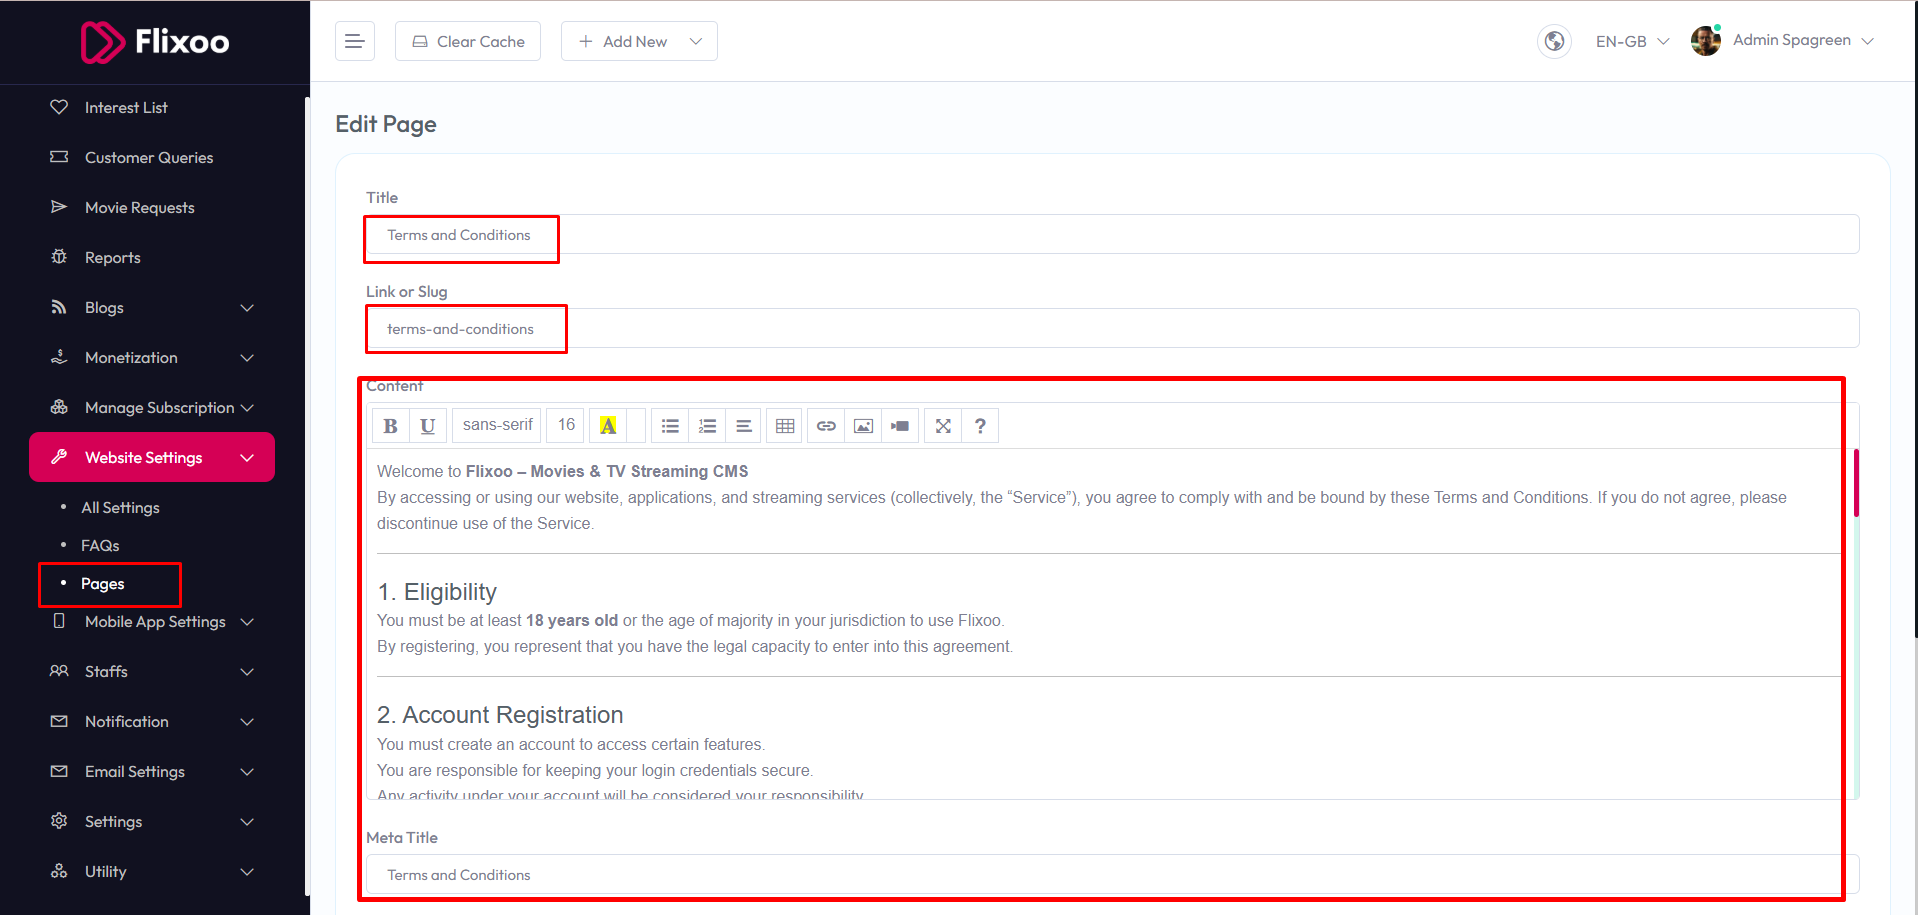Viewport: 1918px width, 915px height.
Task: Open the sans-serif font family dropdown
Action: (497, 425)
